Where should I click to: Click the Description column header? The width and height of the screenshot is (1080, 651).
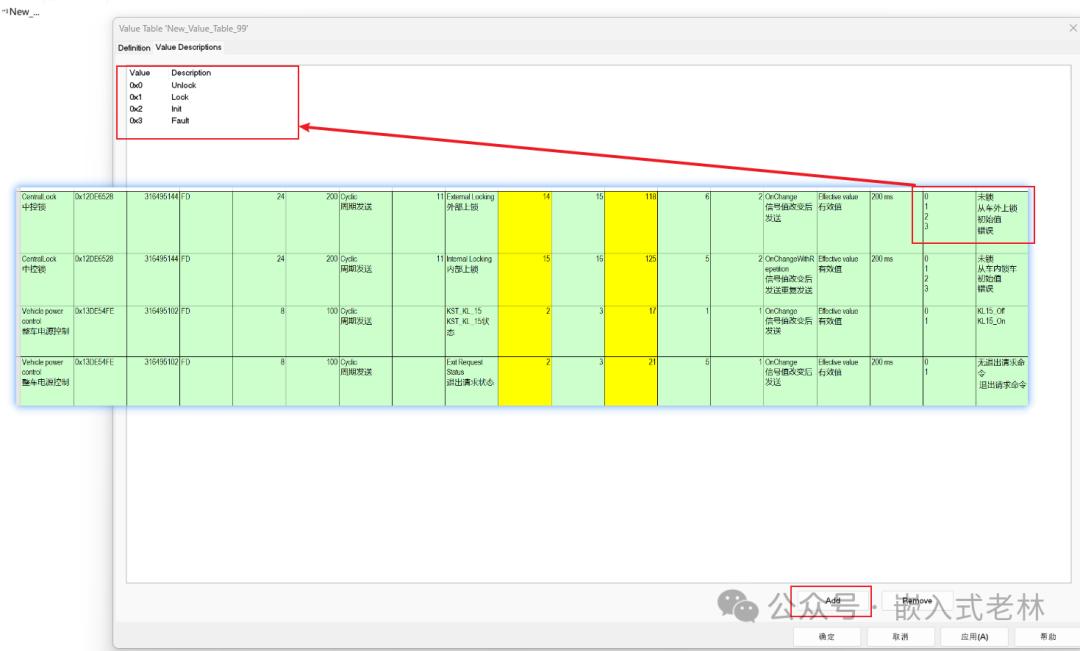tap(191, 73)
